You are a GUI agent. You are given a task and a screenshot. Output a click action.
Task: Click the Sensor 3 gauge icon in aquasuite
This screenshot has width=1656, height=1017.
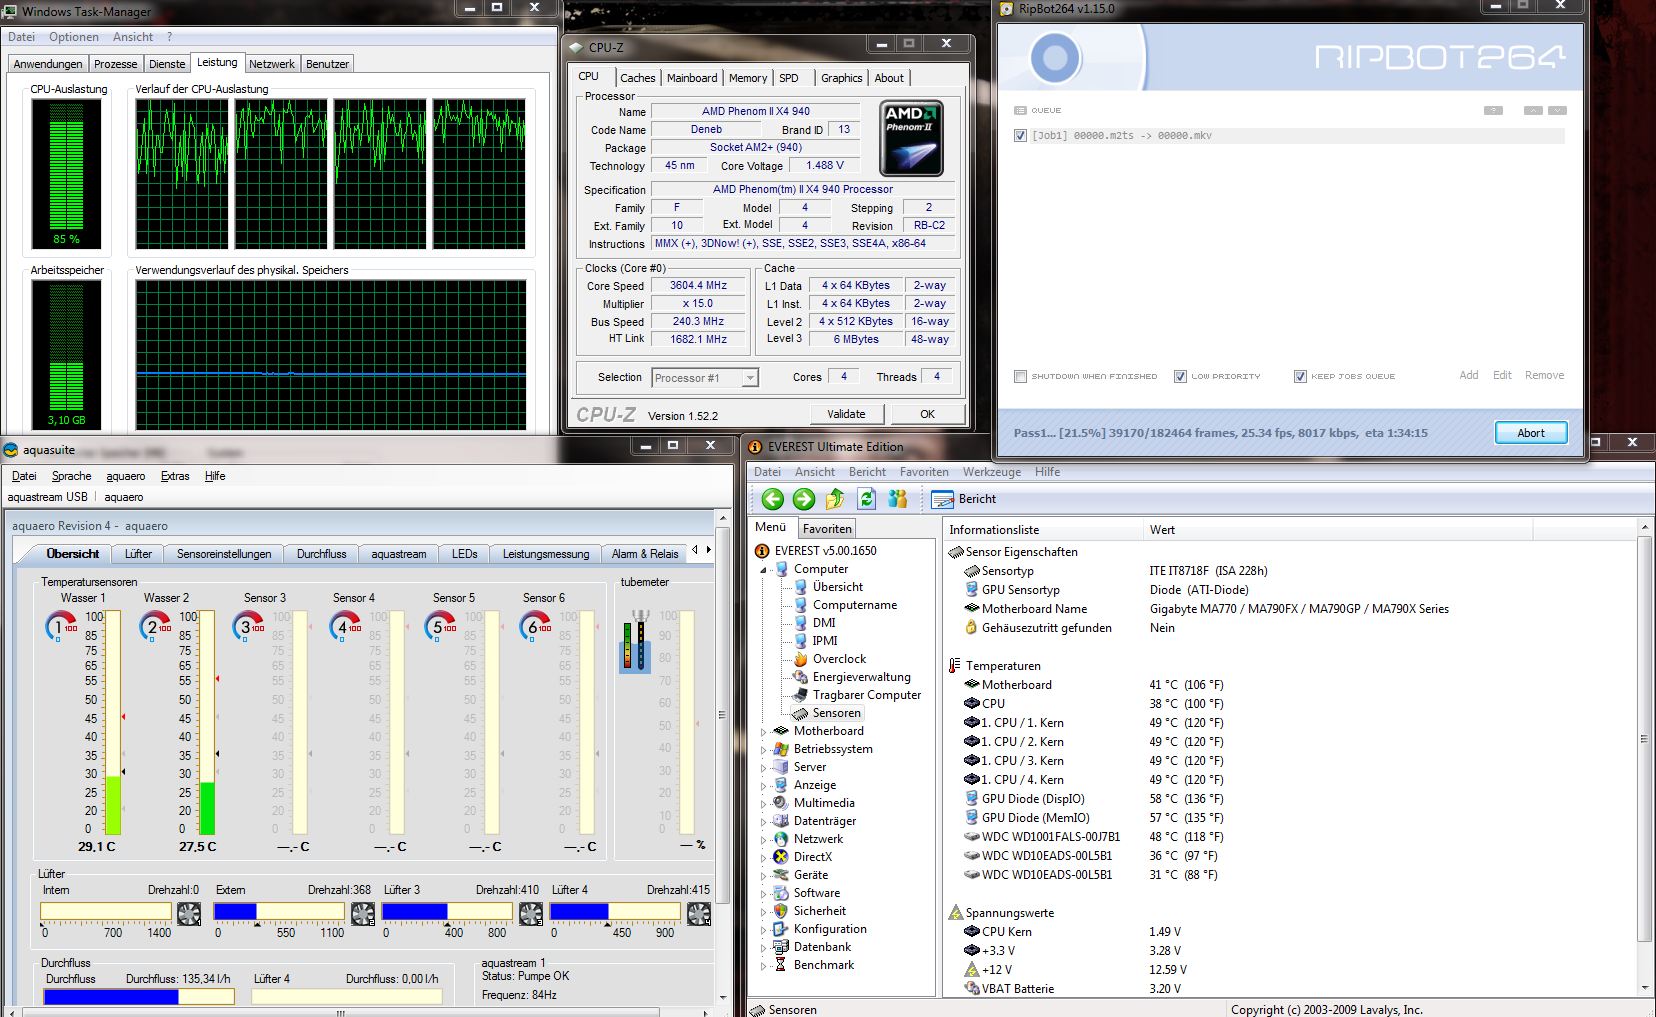[248, 626]
